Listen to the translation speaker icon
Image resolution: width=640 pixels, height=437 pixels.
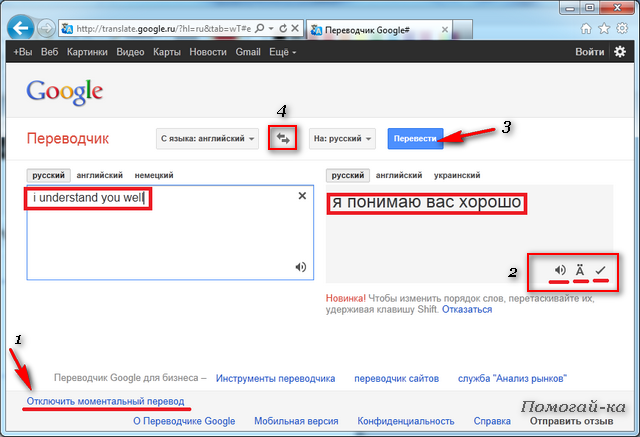coord(560,270)
